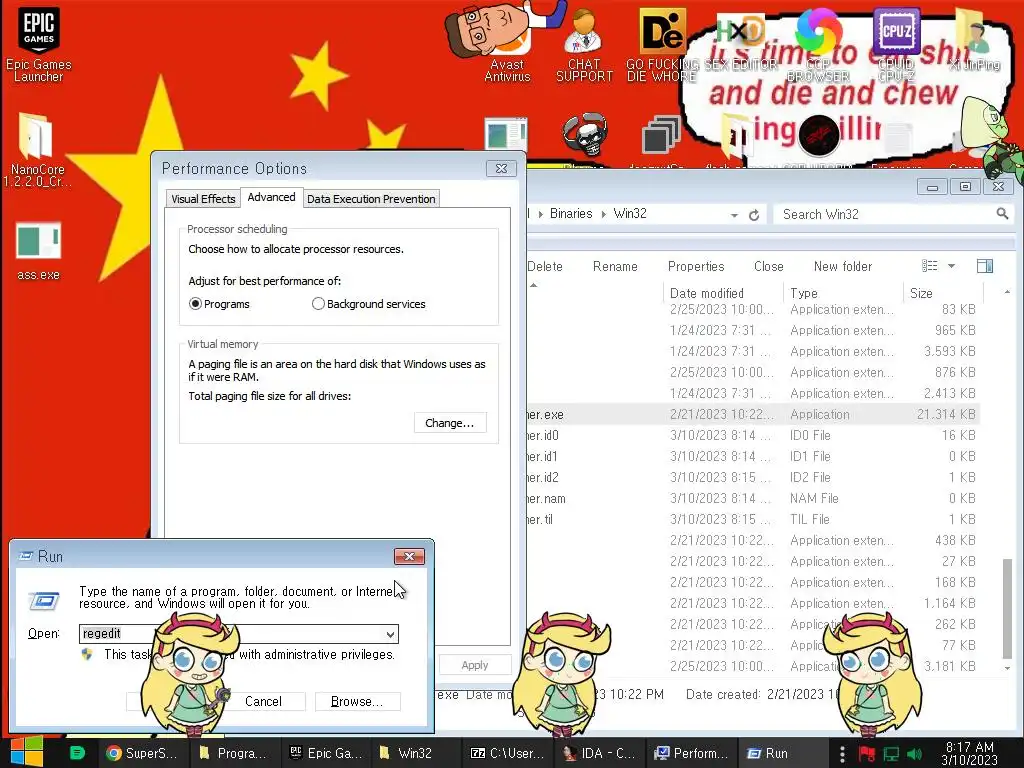This screenshot has height=768, width=1024.
Task: Switch to Epic Ga... taskbar item
Action: pyautogui.click(x=325, y=753)
